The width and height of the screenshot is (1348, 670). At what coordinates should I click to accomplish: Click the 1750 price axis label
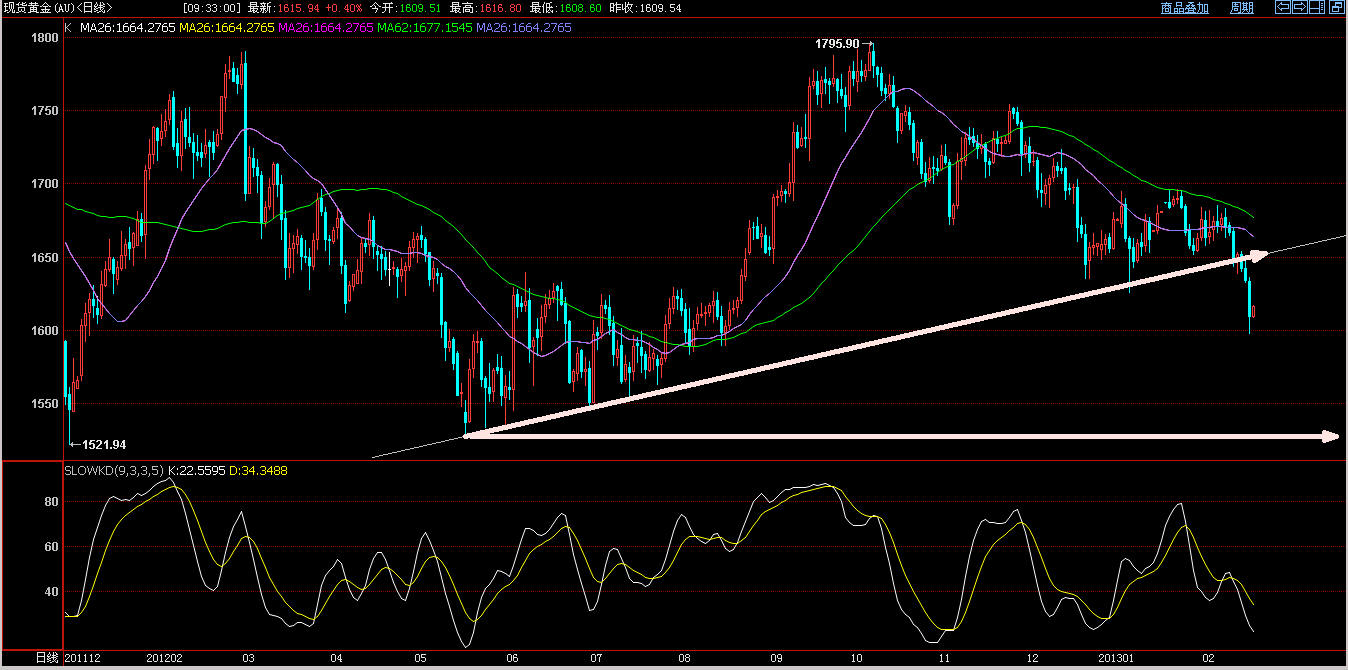(x=46, y=111)
